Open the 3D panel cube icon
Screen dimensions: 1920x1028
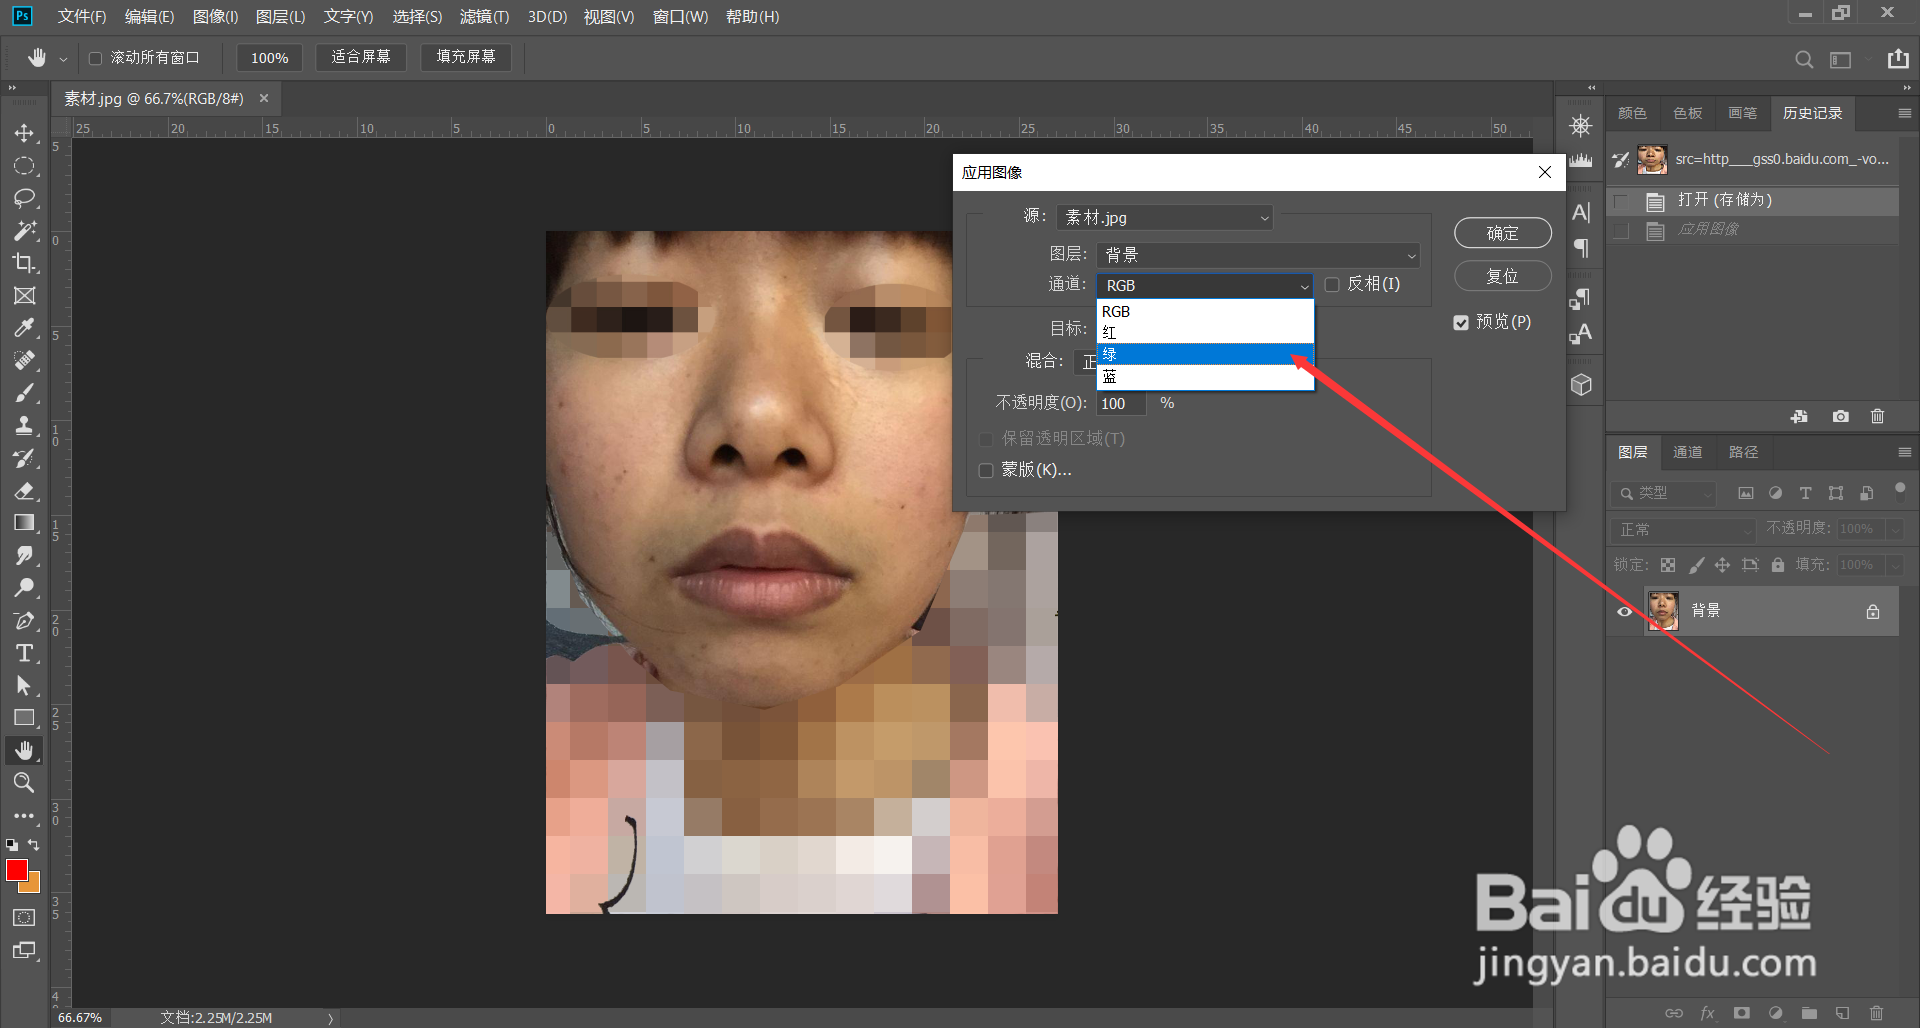[x=1581, y=385]
